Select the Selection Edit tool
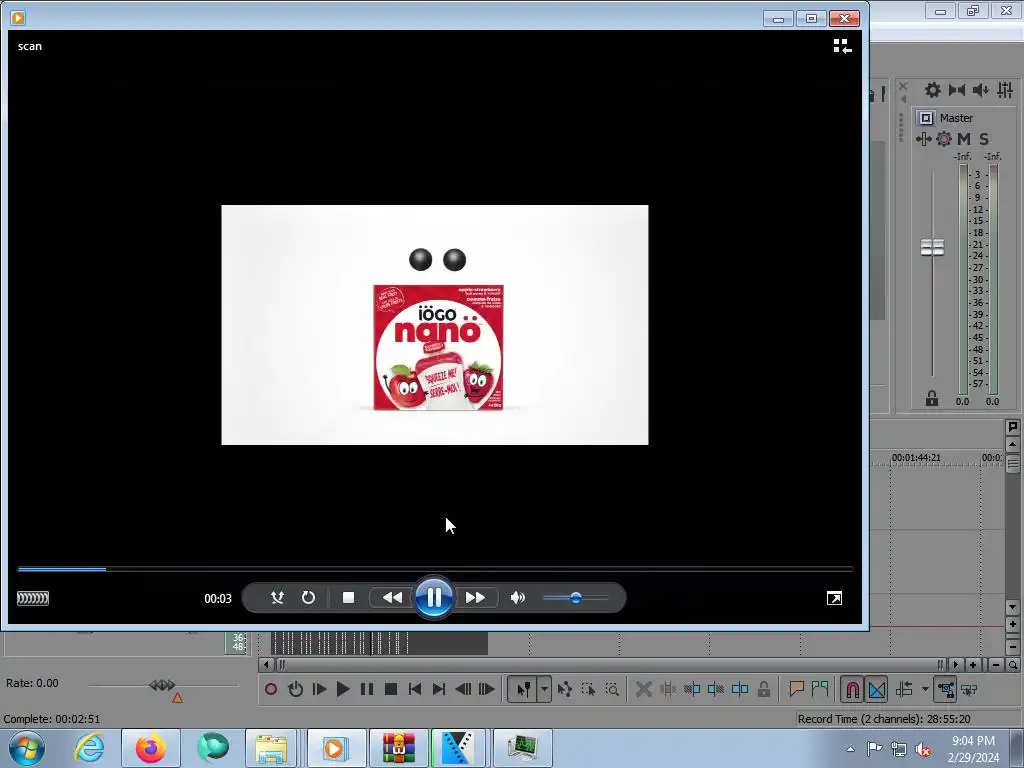The height and width of the screenshot is (768, 1024). (x=588, y=689)
